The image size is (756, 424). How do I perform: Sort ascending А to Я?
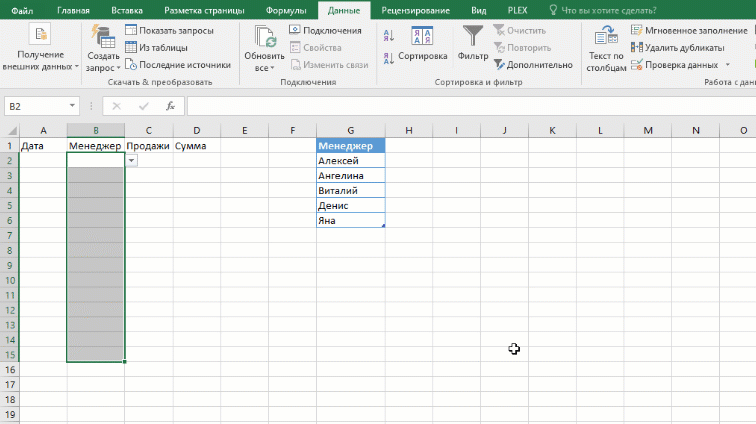[389, 35]
